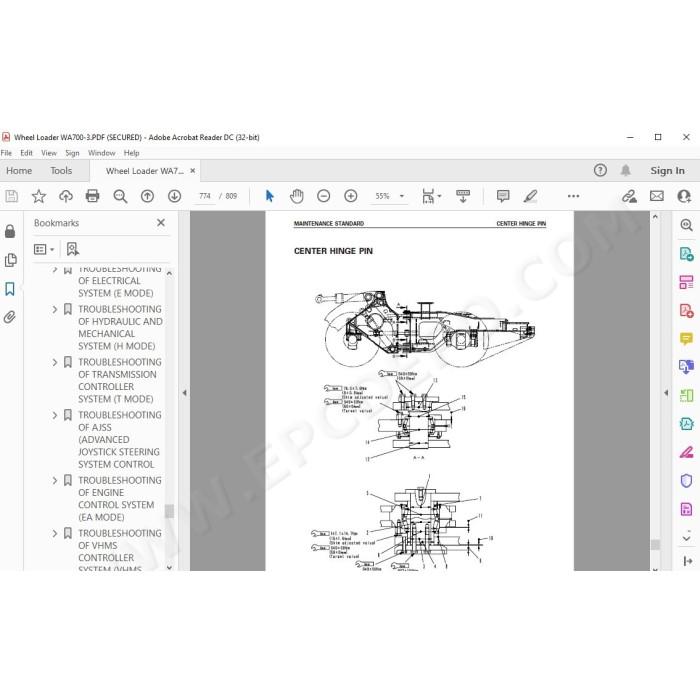Toggle scrolling mode read icon
The image size is (700, 700).
(x=463, y=196)
